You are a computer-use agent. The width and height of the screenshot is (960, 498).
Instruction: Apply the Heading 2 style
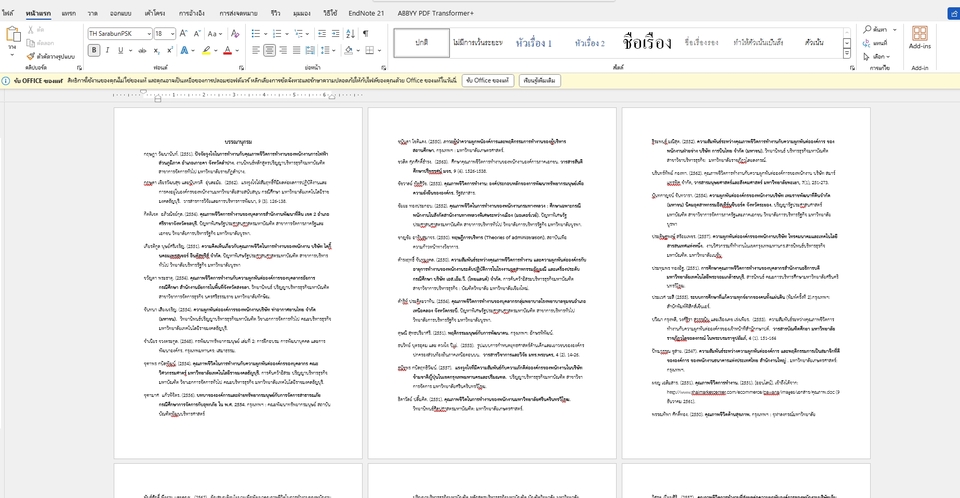(x=590, y=43)
